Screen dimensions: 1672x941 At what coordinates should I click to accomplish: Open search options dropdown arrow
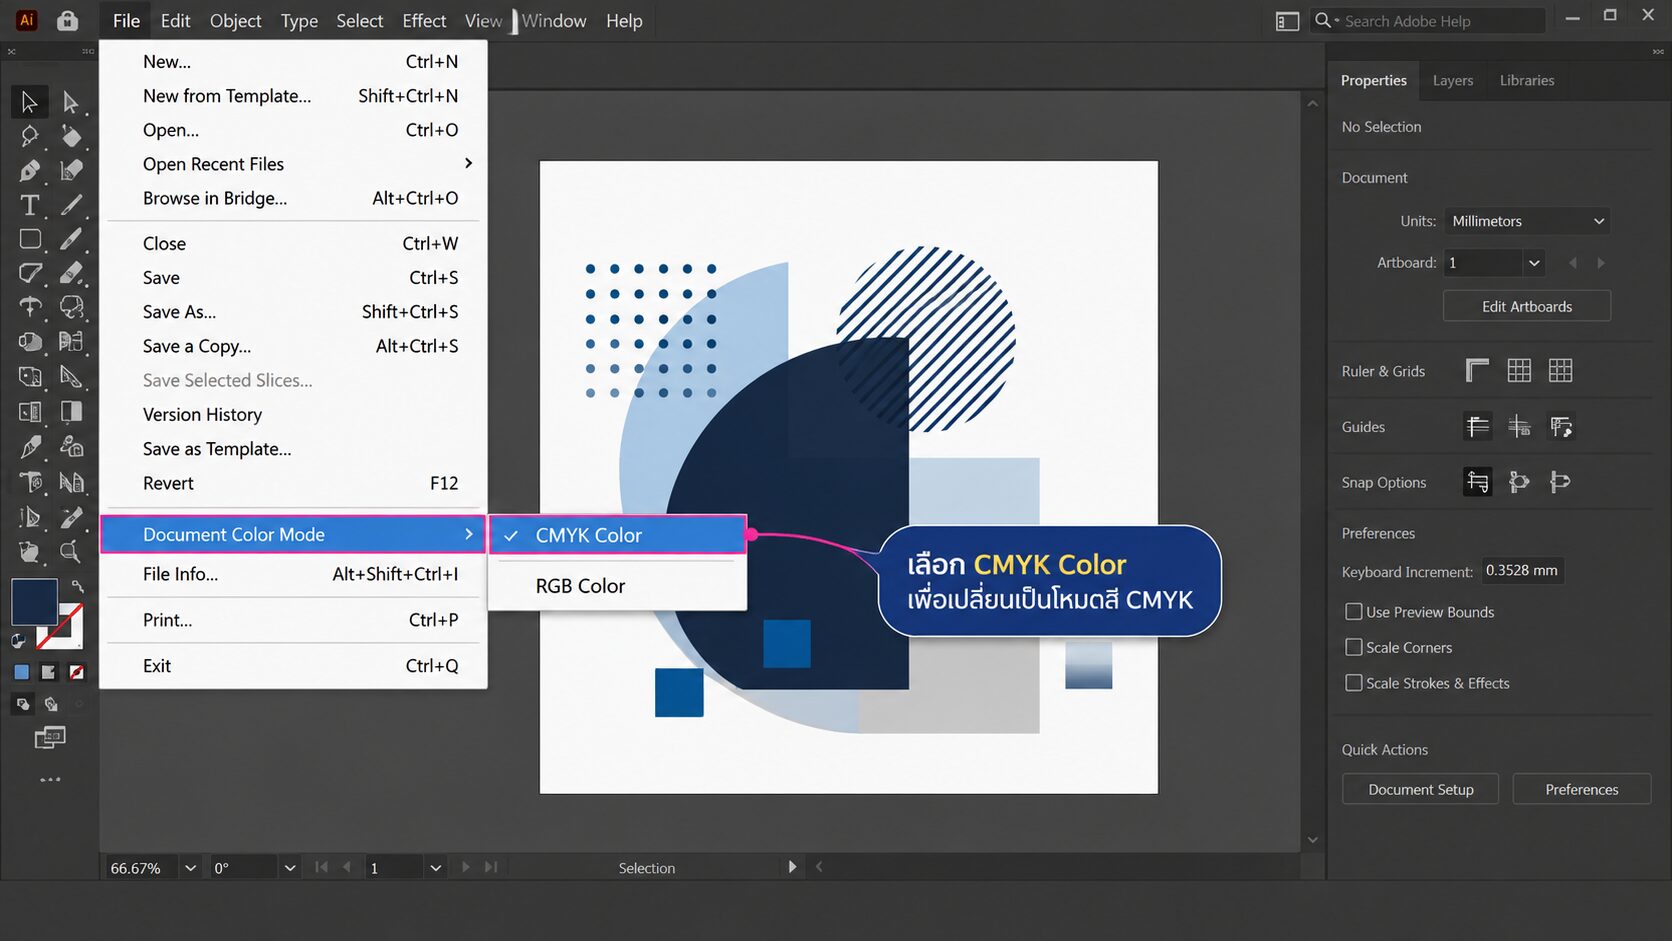(1337, 20)
